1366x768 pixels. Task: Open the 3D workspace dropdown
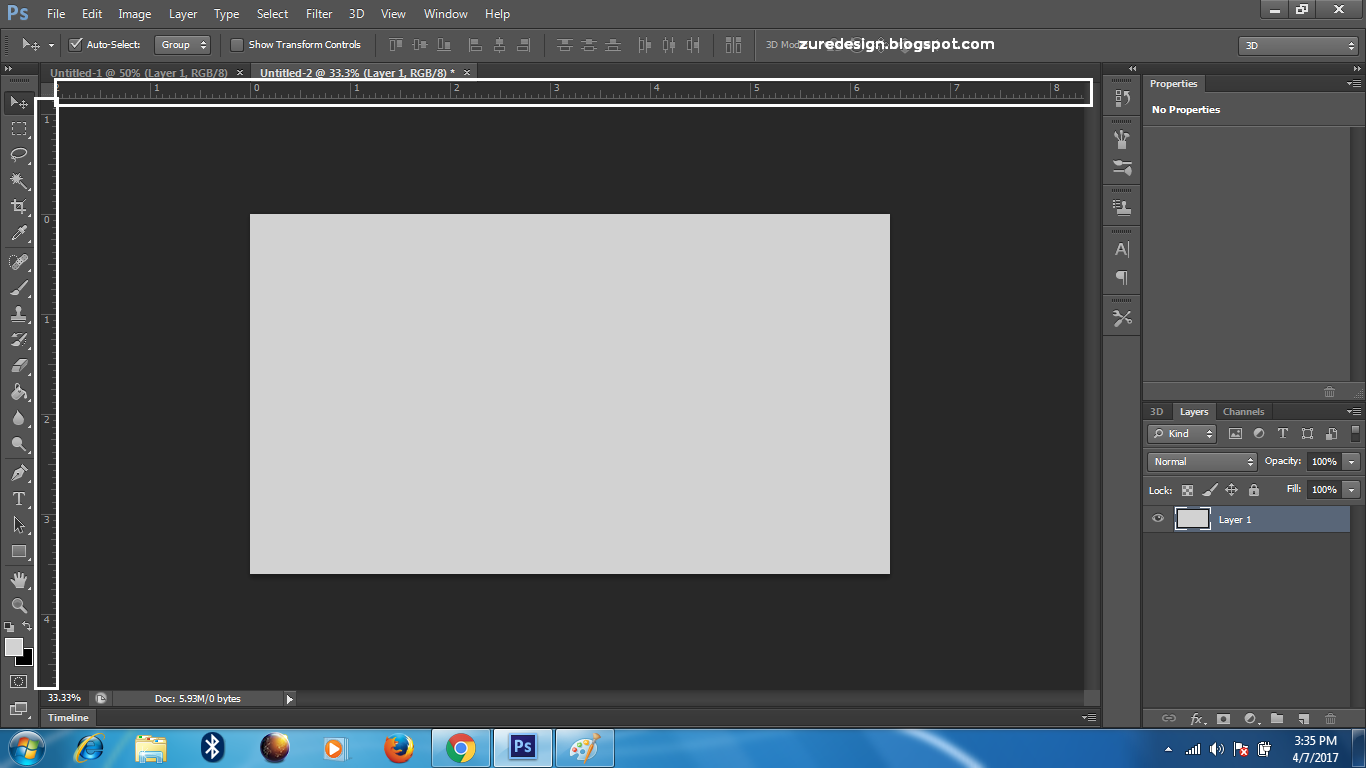(1298, 46)
